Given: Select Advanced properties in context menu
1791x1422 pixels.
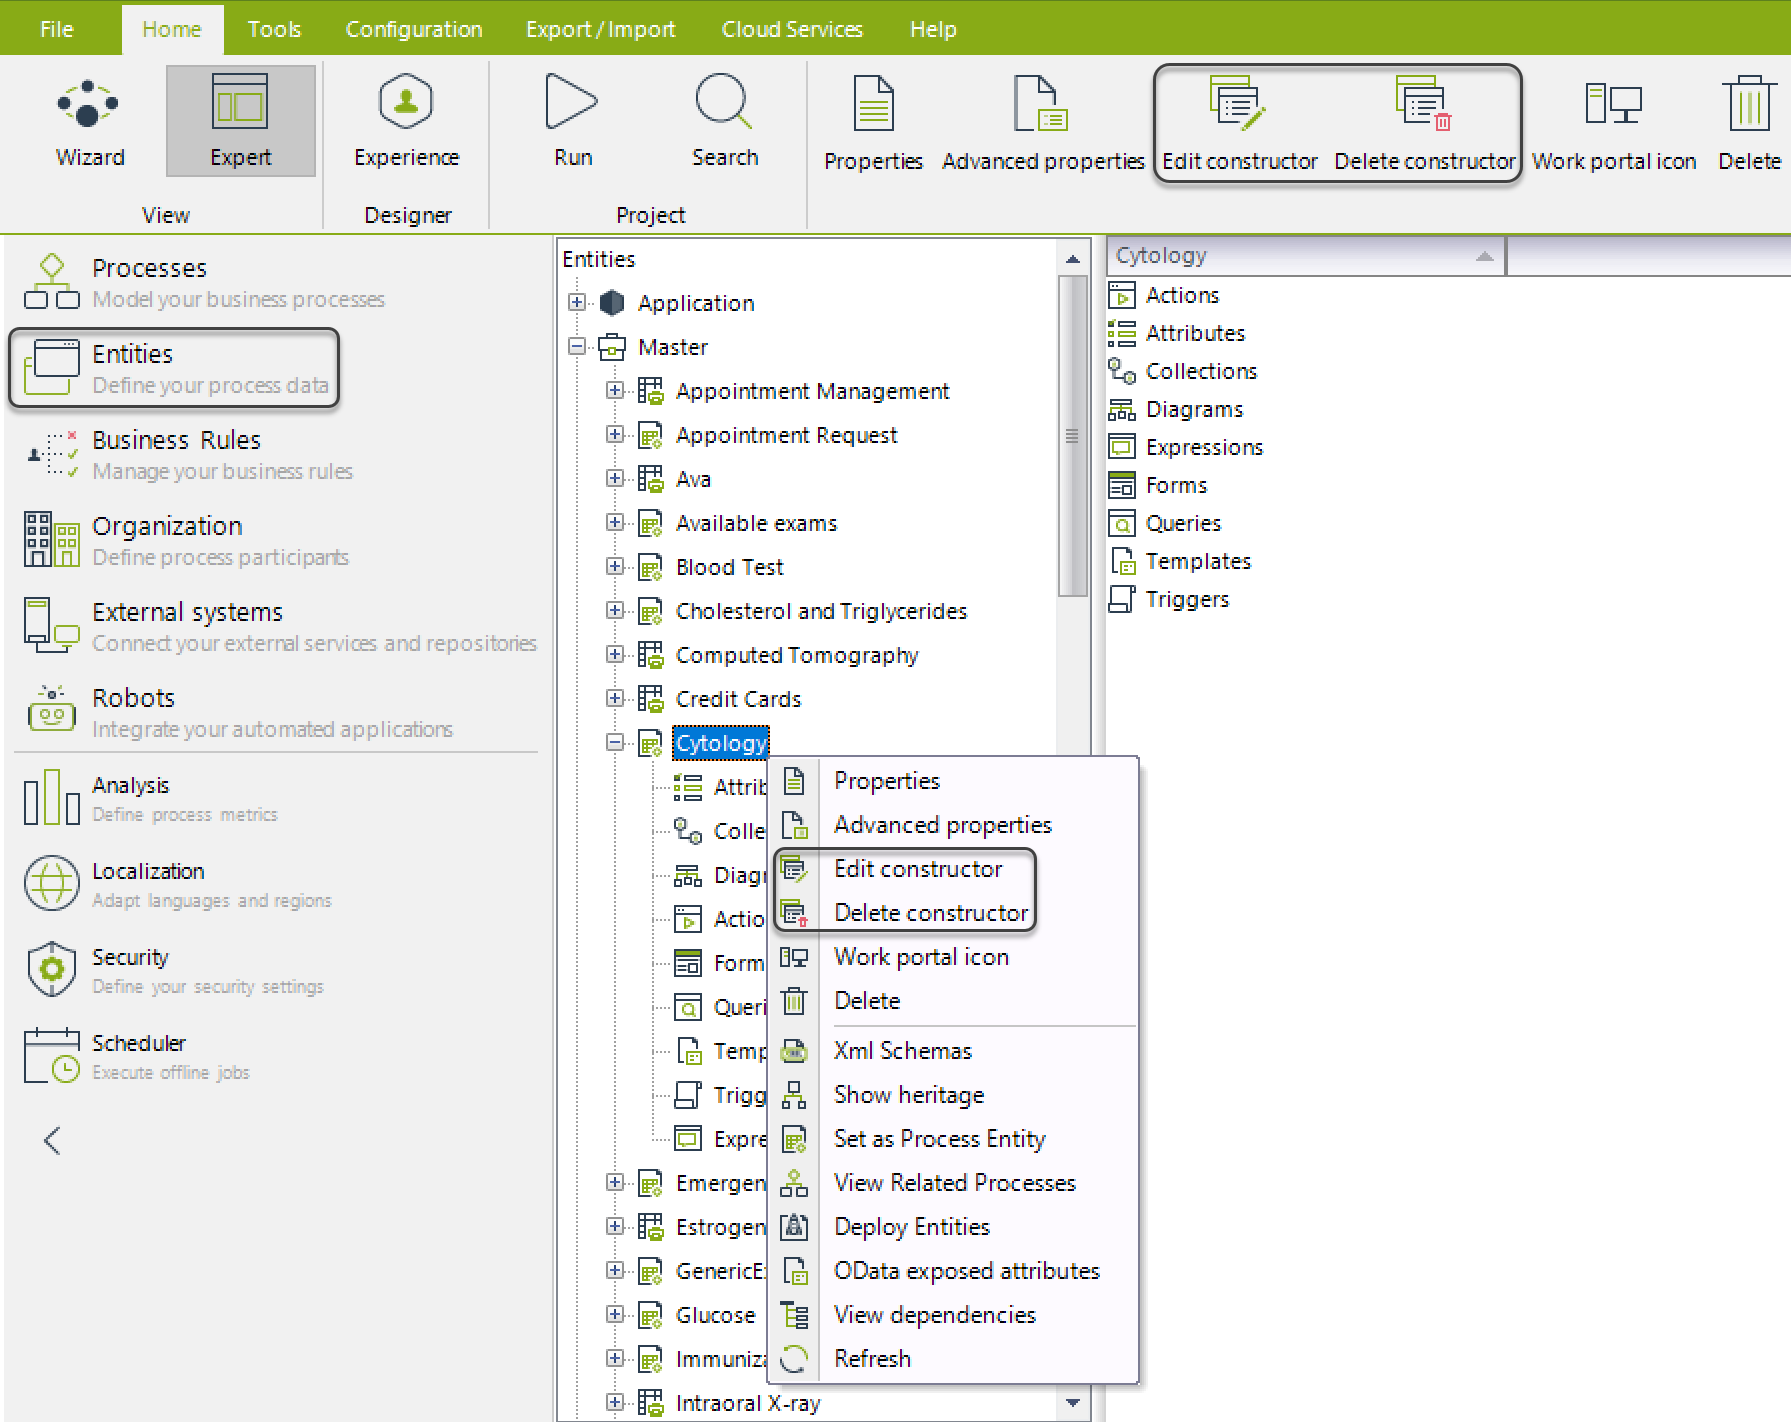Looking at the screenshot, I should coord(954,825).
